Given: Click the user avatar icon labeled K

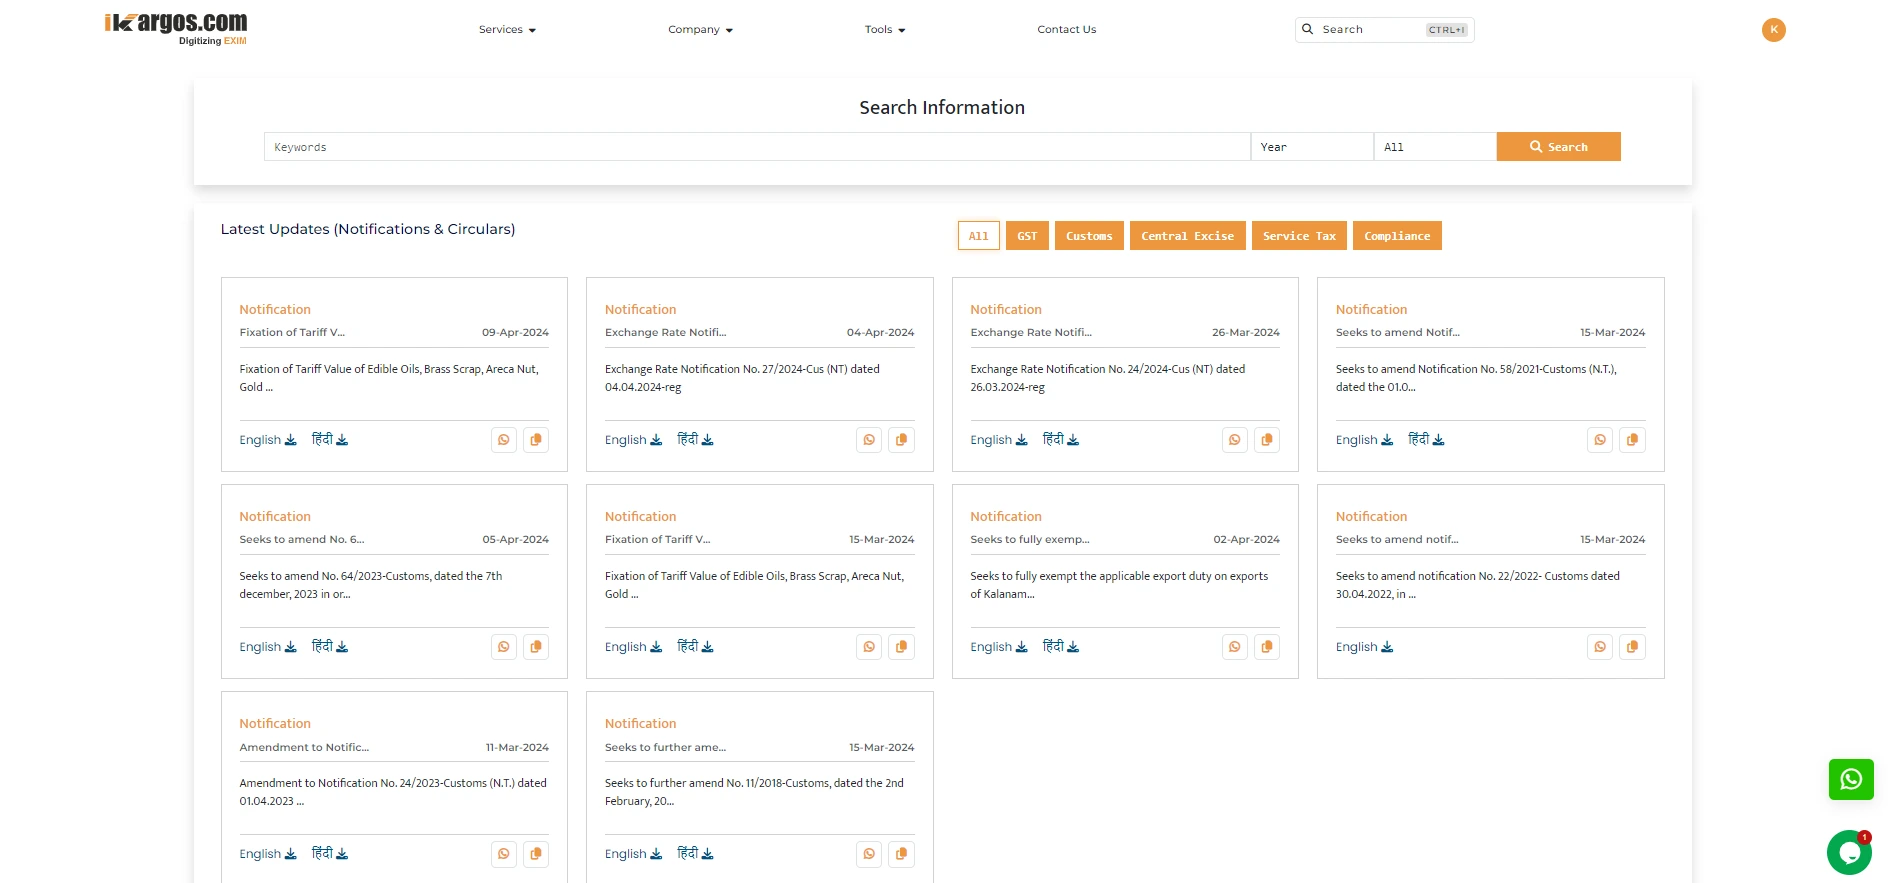Looking at the screenshot, I should [x=1773, y=30].
